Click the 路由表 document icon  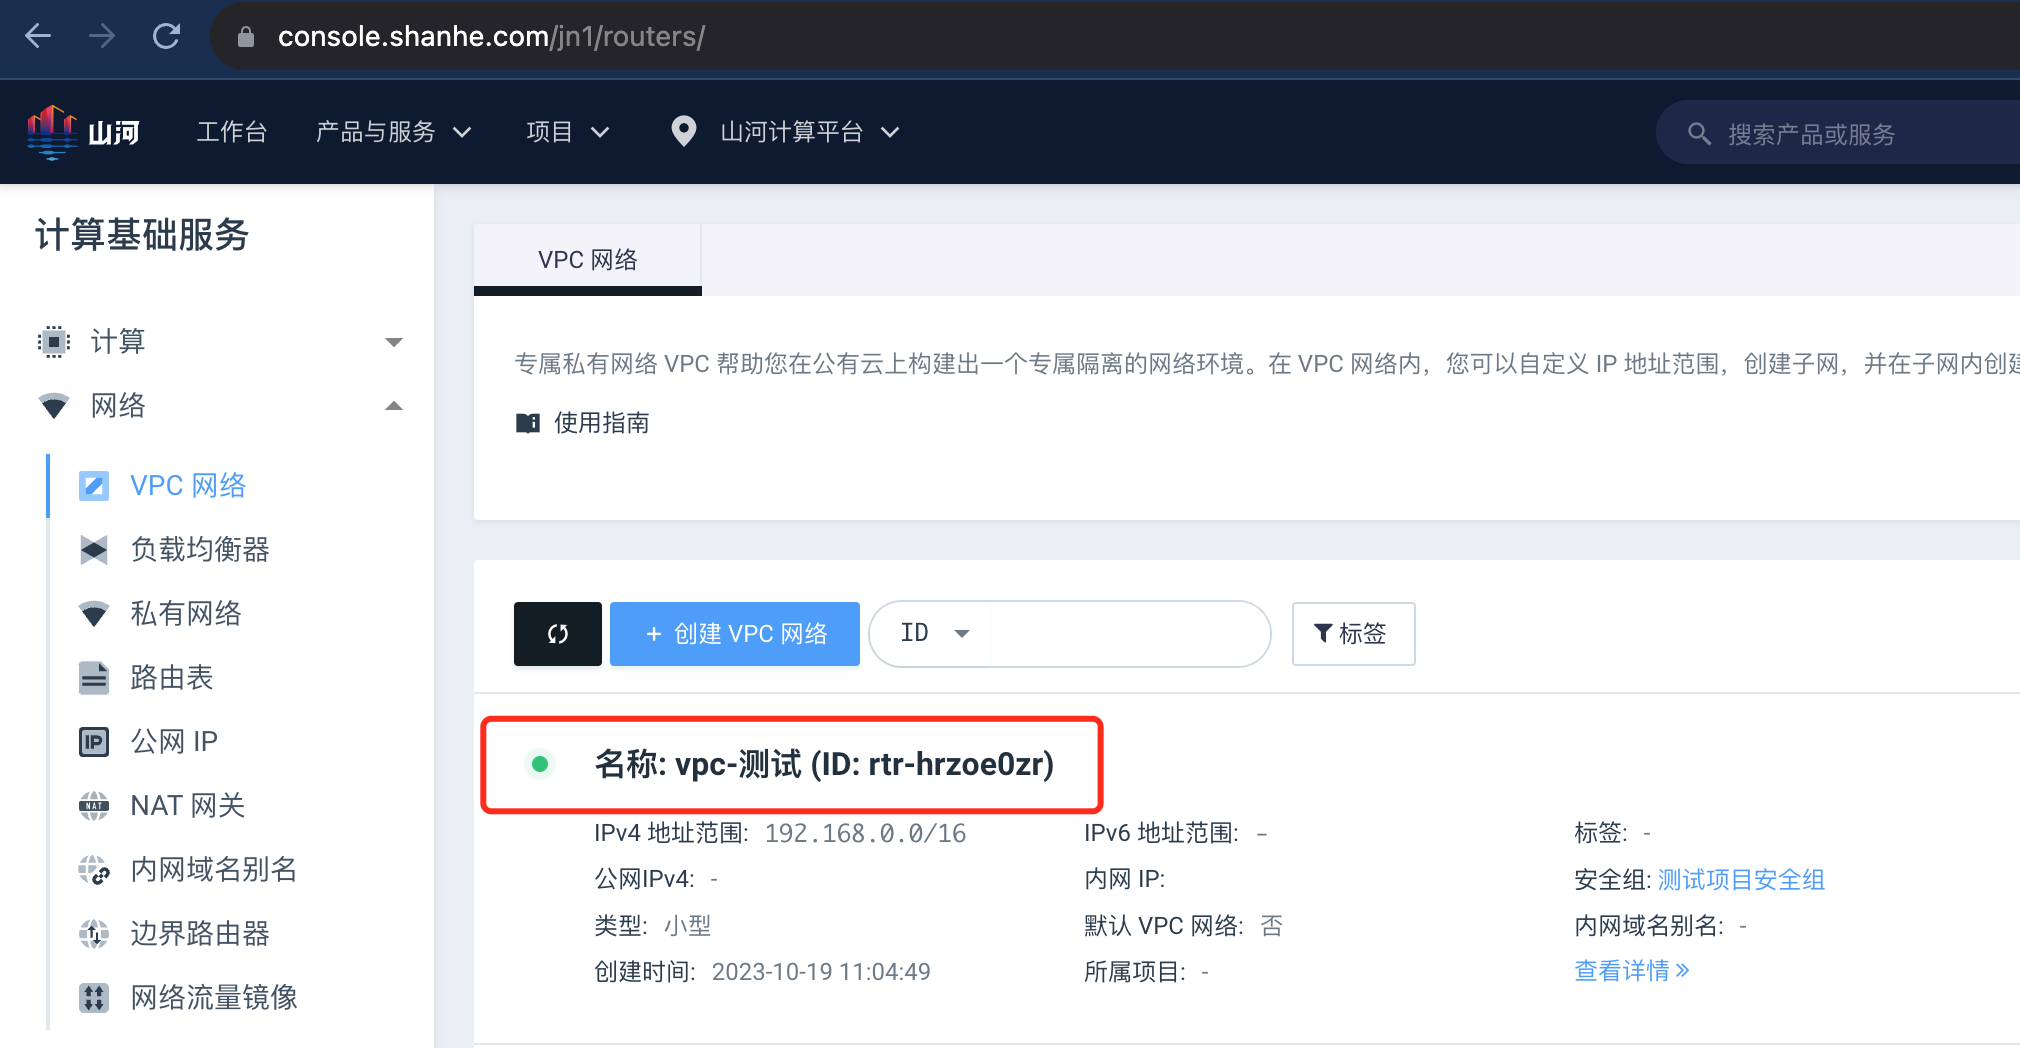tap(94, 678)
